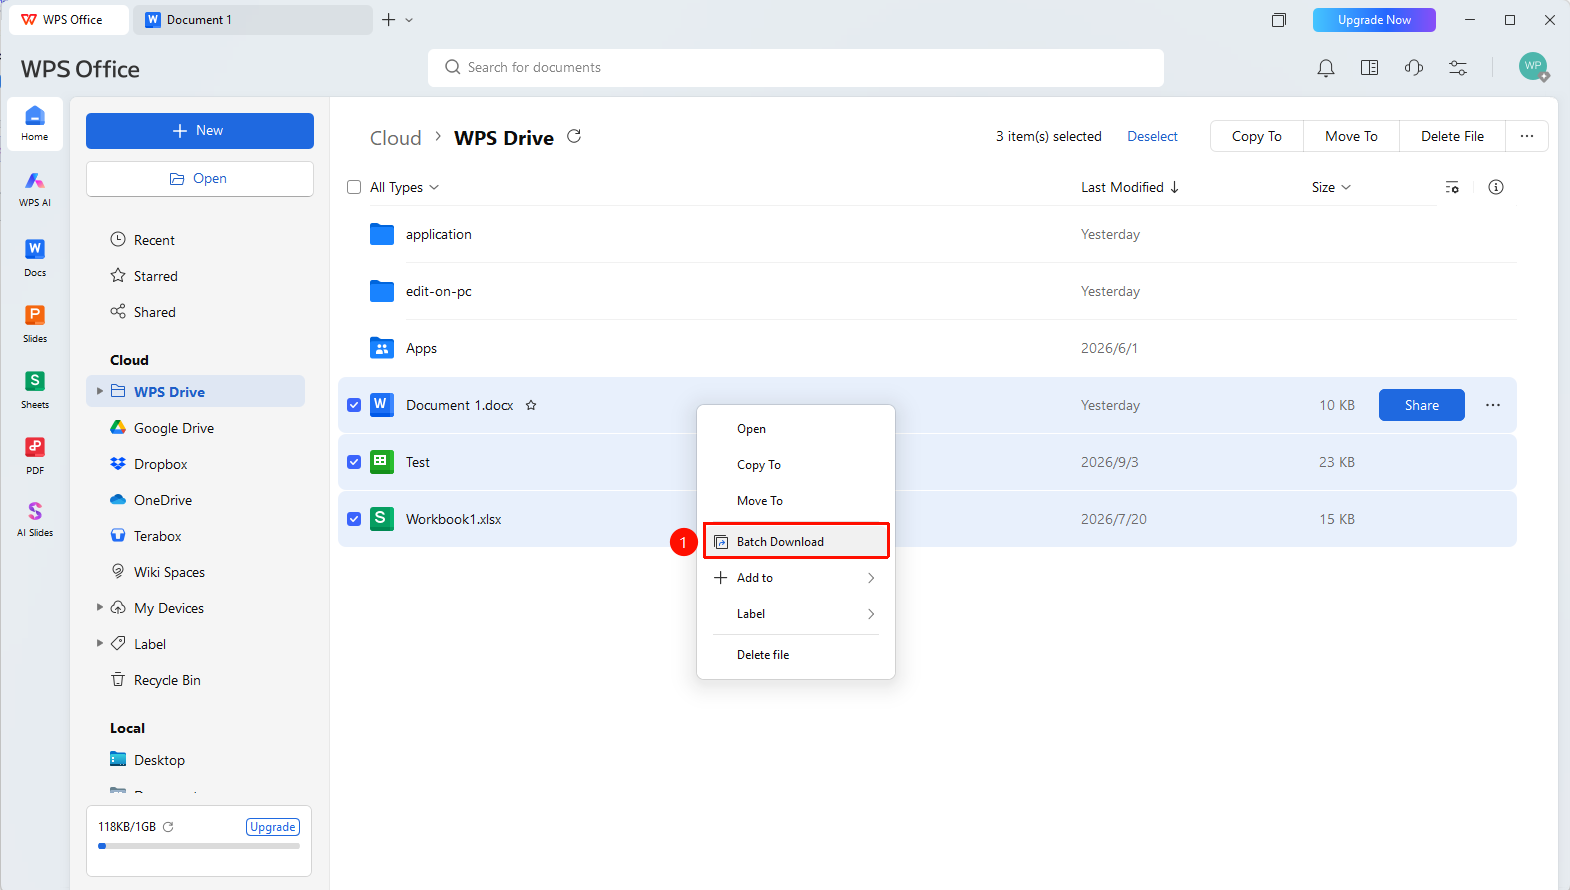Open the file details info icon
This screenshot has height=890, width=1570.
click(1496, 187)
